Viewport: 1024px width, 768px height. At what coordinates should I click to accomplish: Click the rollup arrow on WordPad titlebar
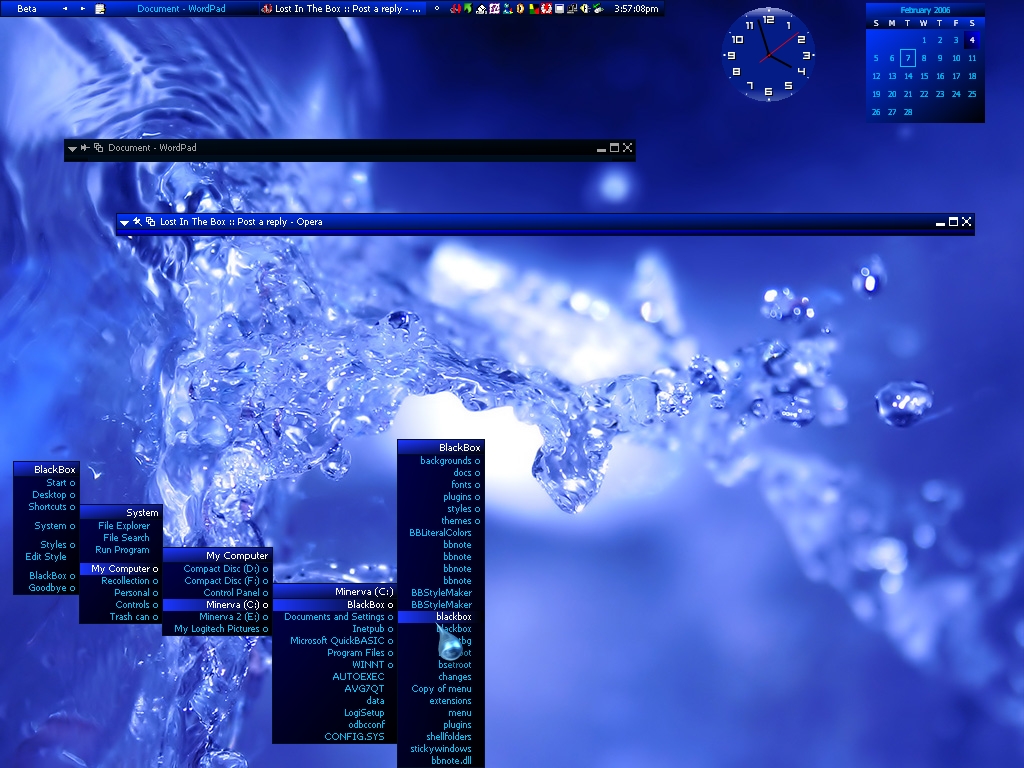pos(73,148)
